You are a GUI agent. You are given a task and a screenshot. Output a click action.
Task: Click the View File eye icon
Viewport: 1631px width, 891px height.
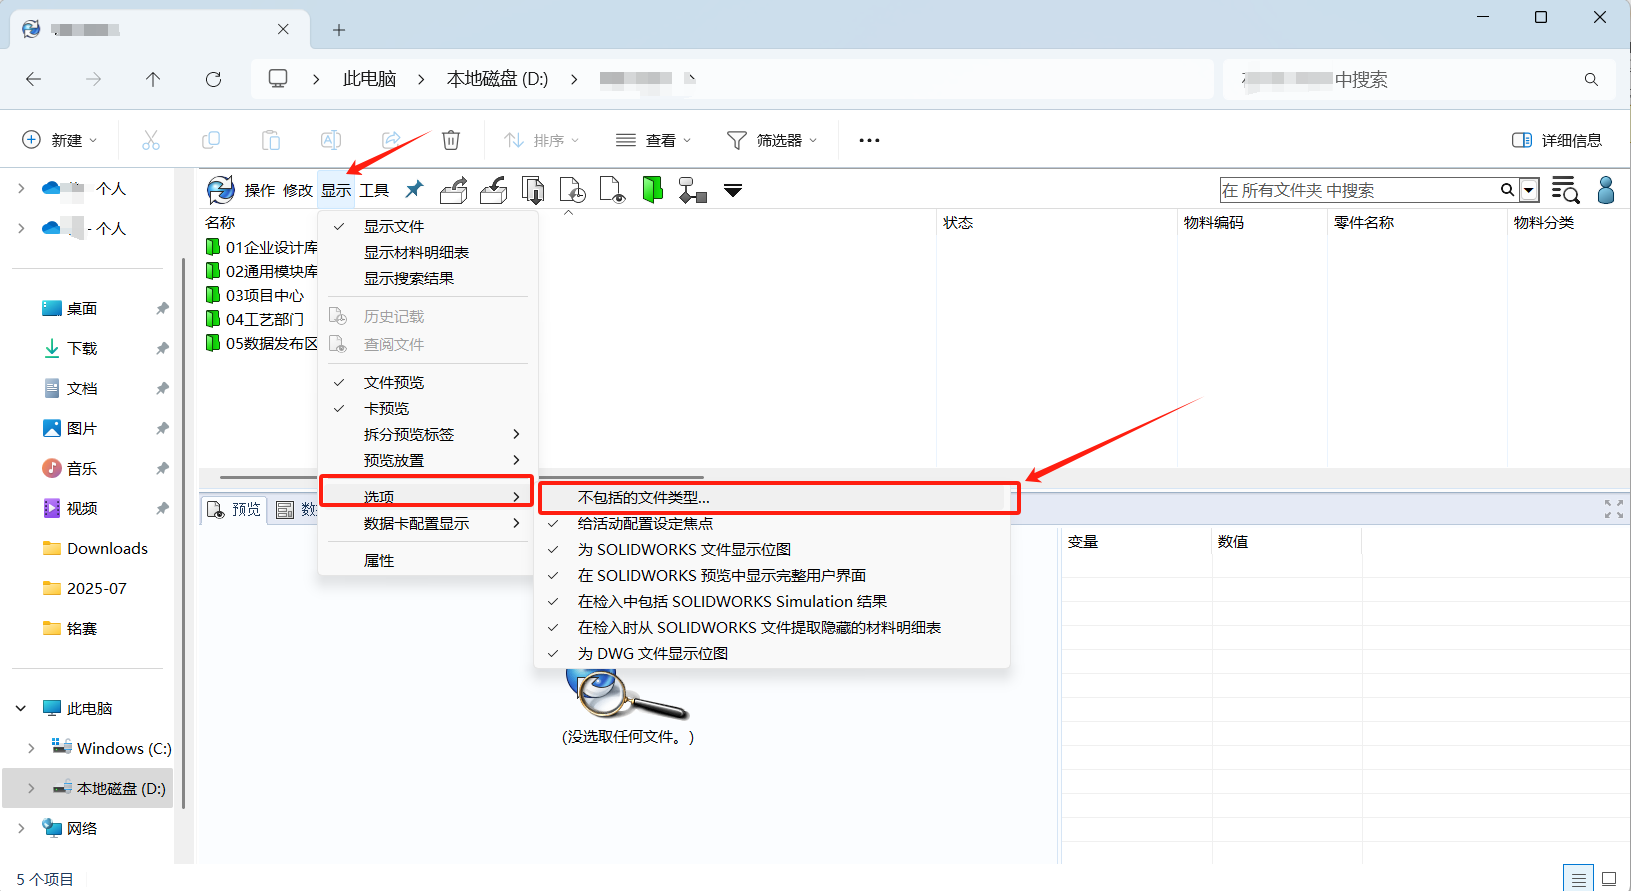612,190
